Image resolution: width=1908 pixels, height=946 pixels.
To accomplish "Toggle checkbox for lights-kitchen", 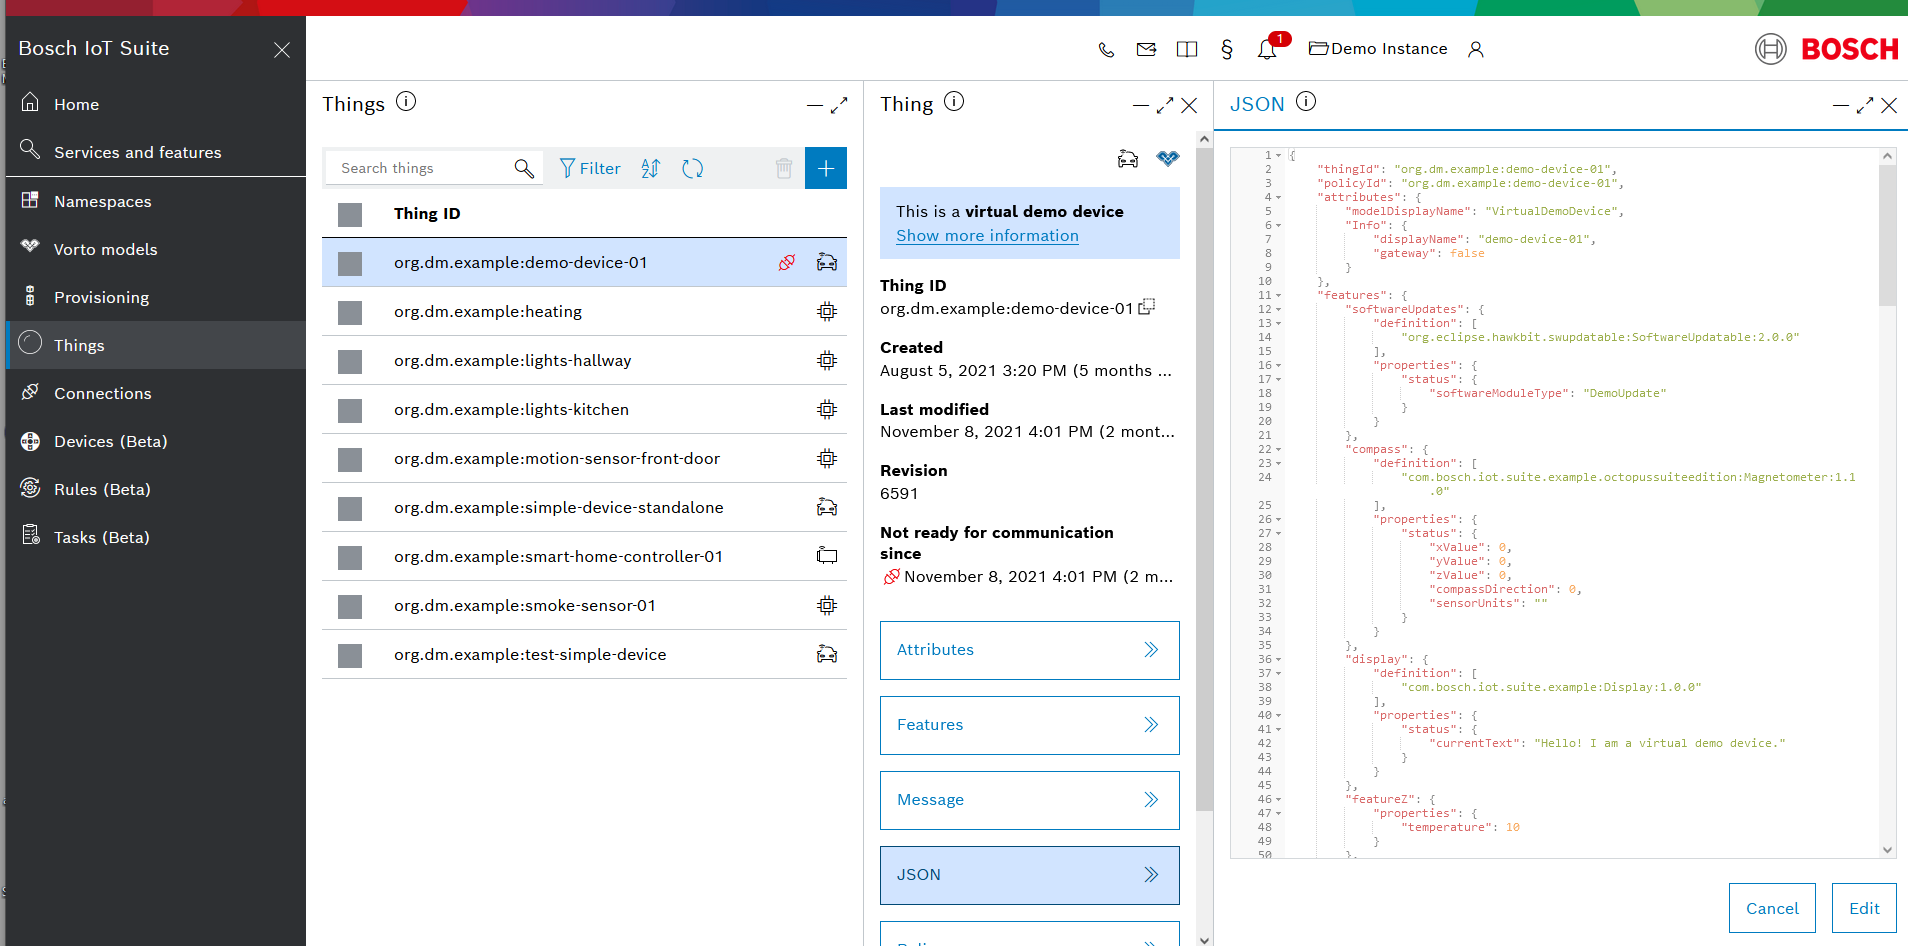I will [x=350, y=410].
